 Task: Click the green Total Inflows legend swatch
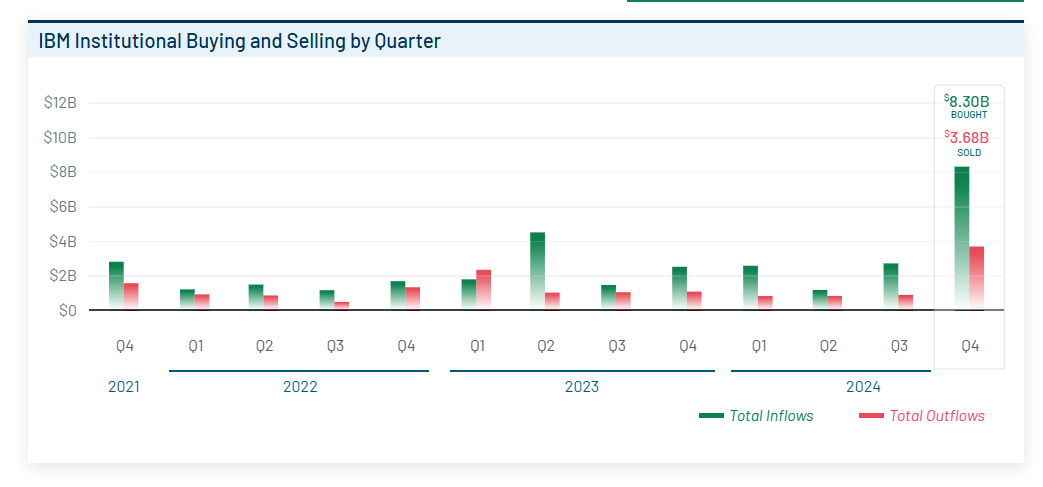[x=711, y=416]
